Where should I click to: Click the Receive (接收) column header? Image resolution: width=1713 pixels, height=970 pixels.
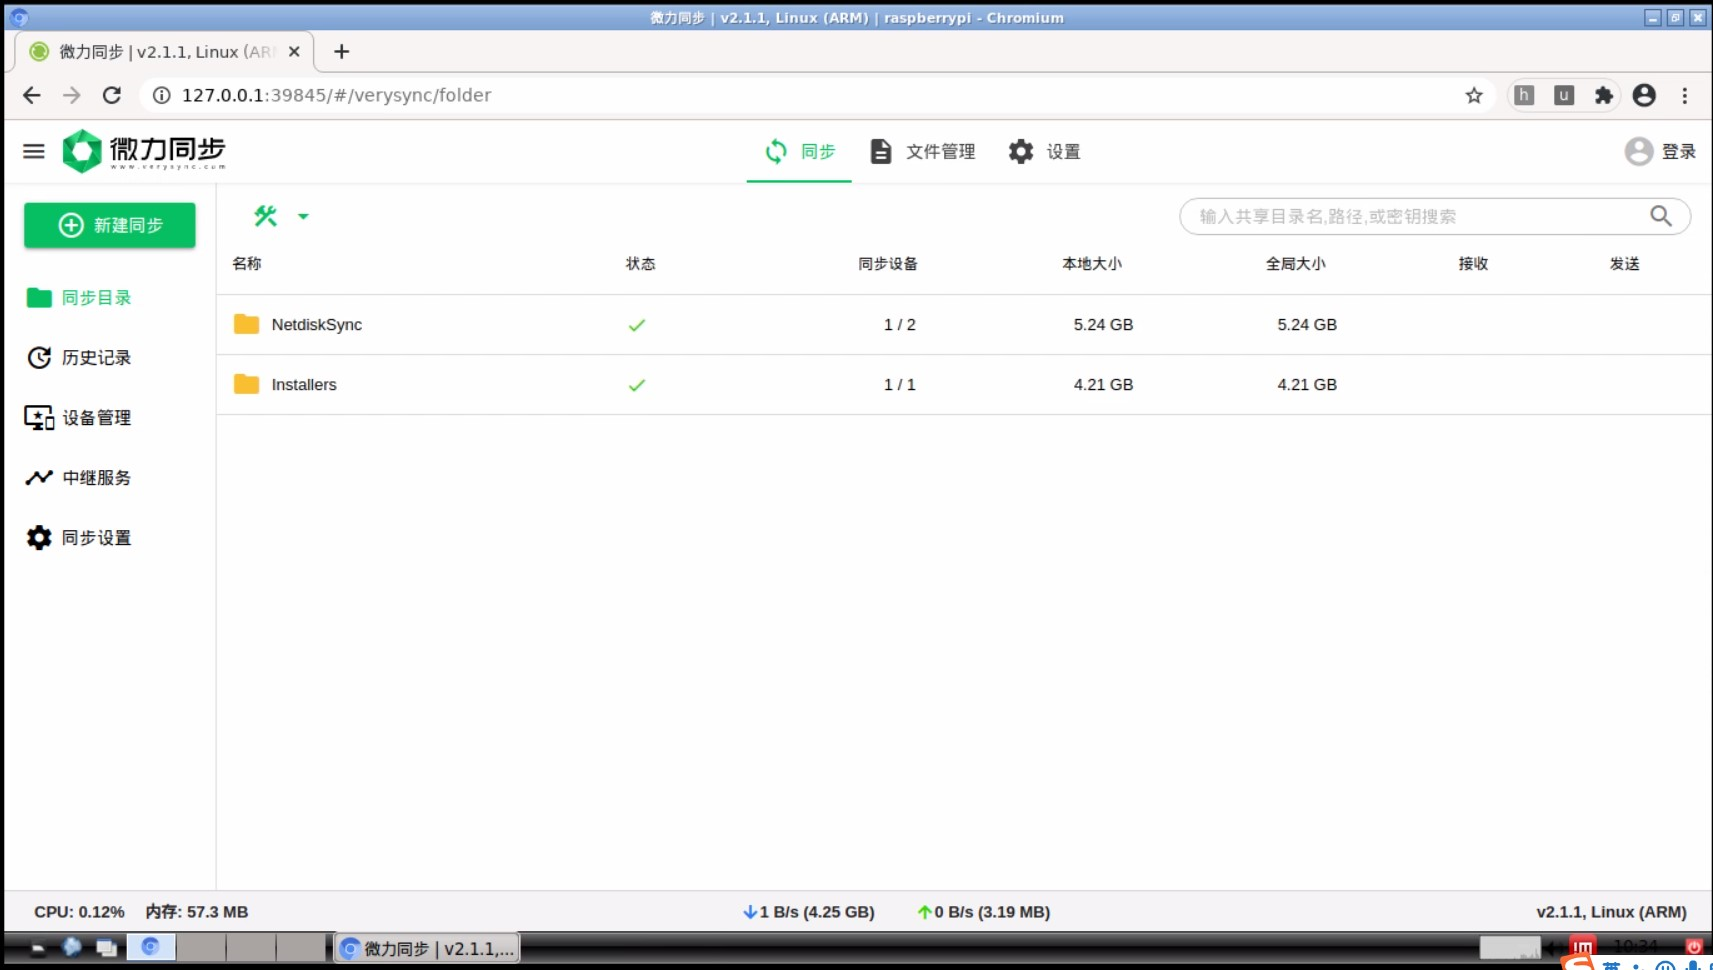tap(1474, 263)
